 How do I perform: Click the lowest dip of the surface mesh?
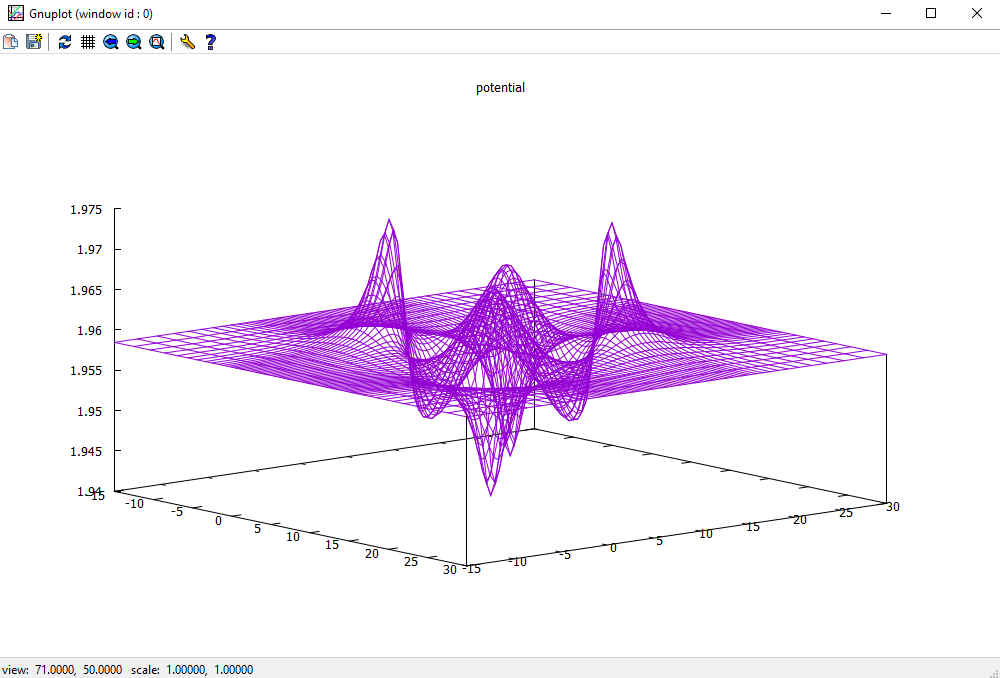point(490,492)
